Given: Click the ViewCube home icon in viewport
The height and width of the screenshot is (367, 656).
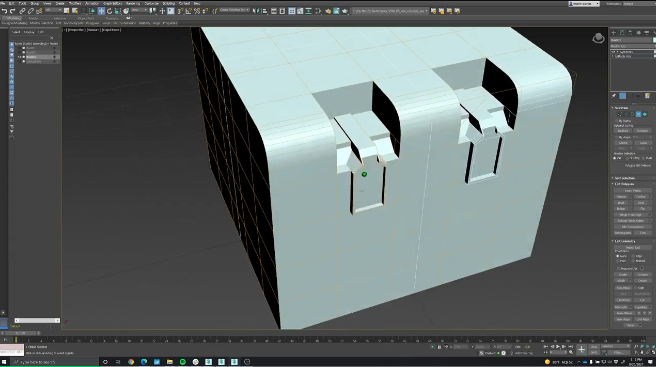Looking at the screenshot, I should coord(598,38).
